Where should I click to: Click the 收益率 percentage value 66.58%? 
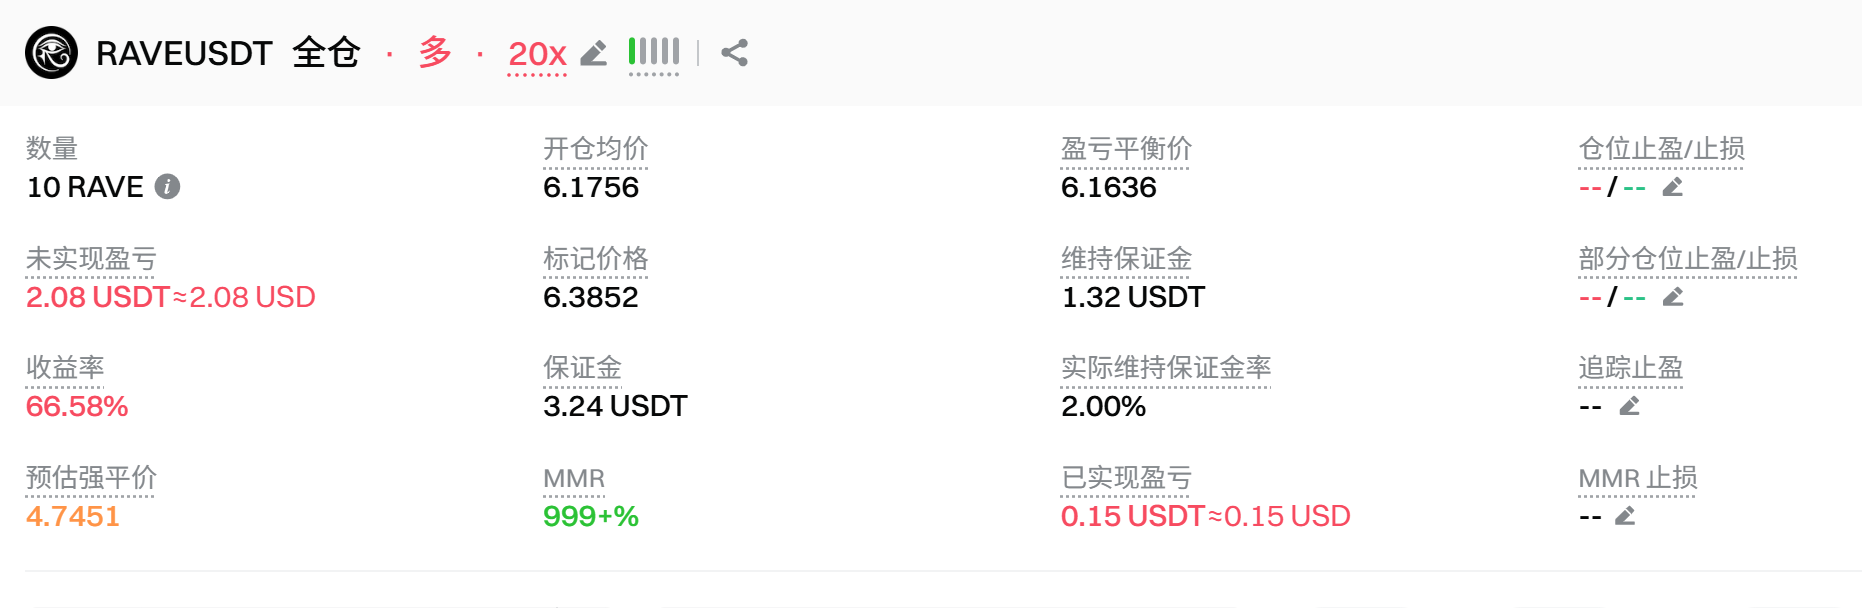[x=77, y=406]
